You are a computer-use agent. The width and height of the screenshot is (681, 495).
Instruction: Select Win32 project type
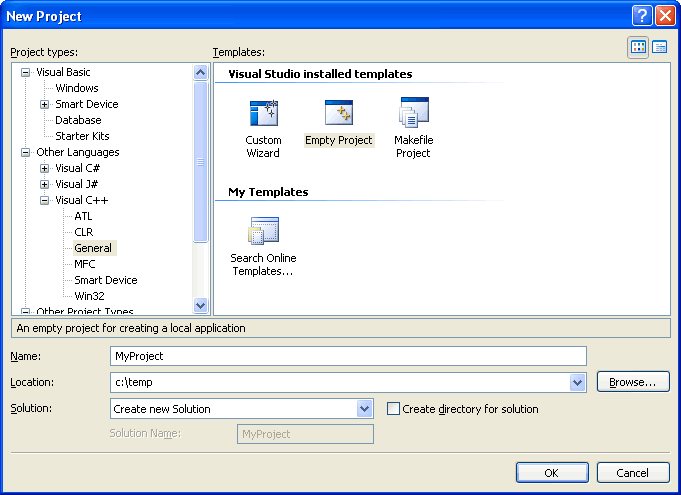click(89, 296)
